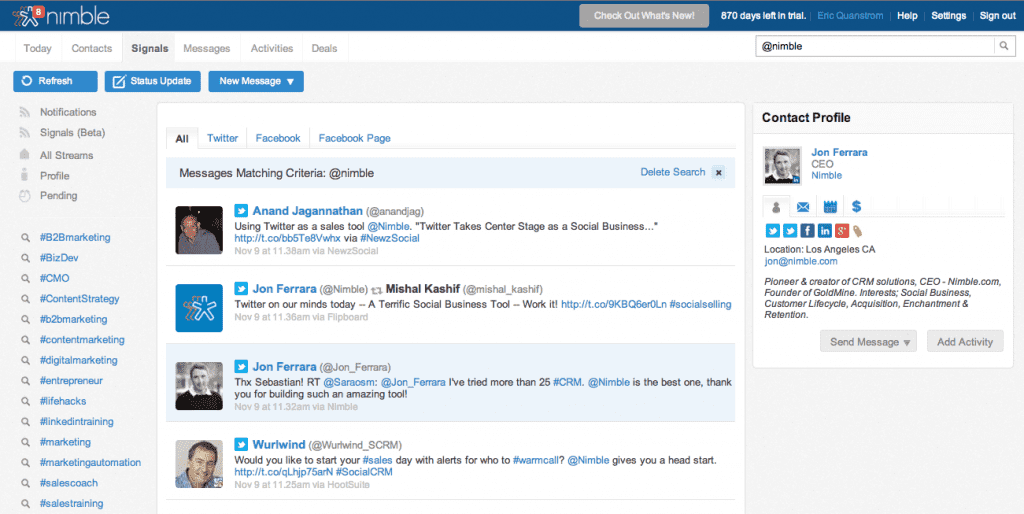
Task: Open the envelope messages tab in Contact Profile
Action: click(x=803, y=207)
